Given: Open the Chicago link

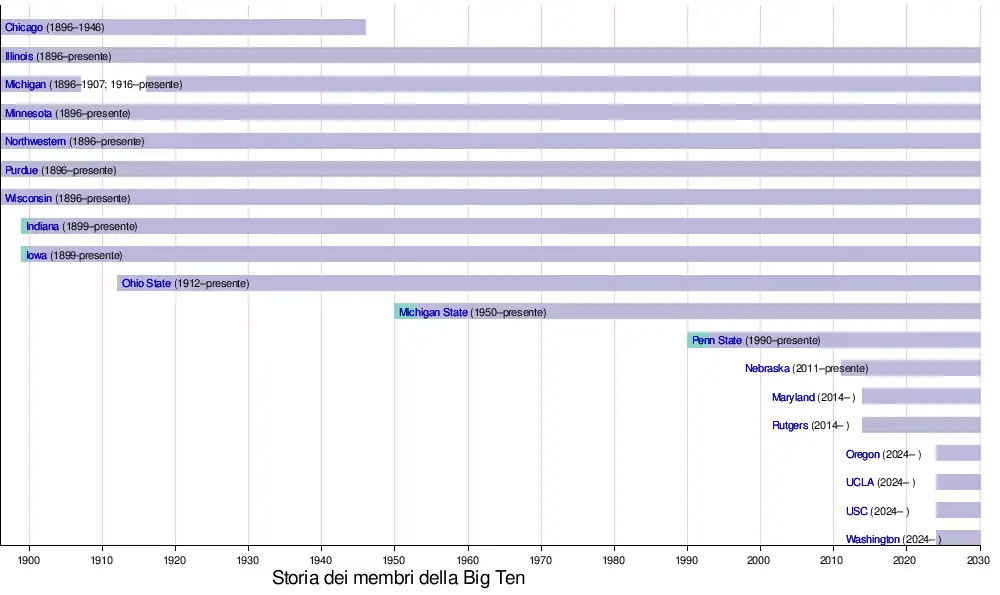Looking at the screenshot, I should 24,27.
